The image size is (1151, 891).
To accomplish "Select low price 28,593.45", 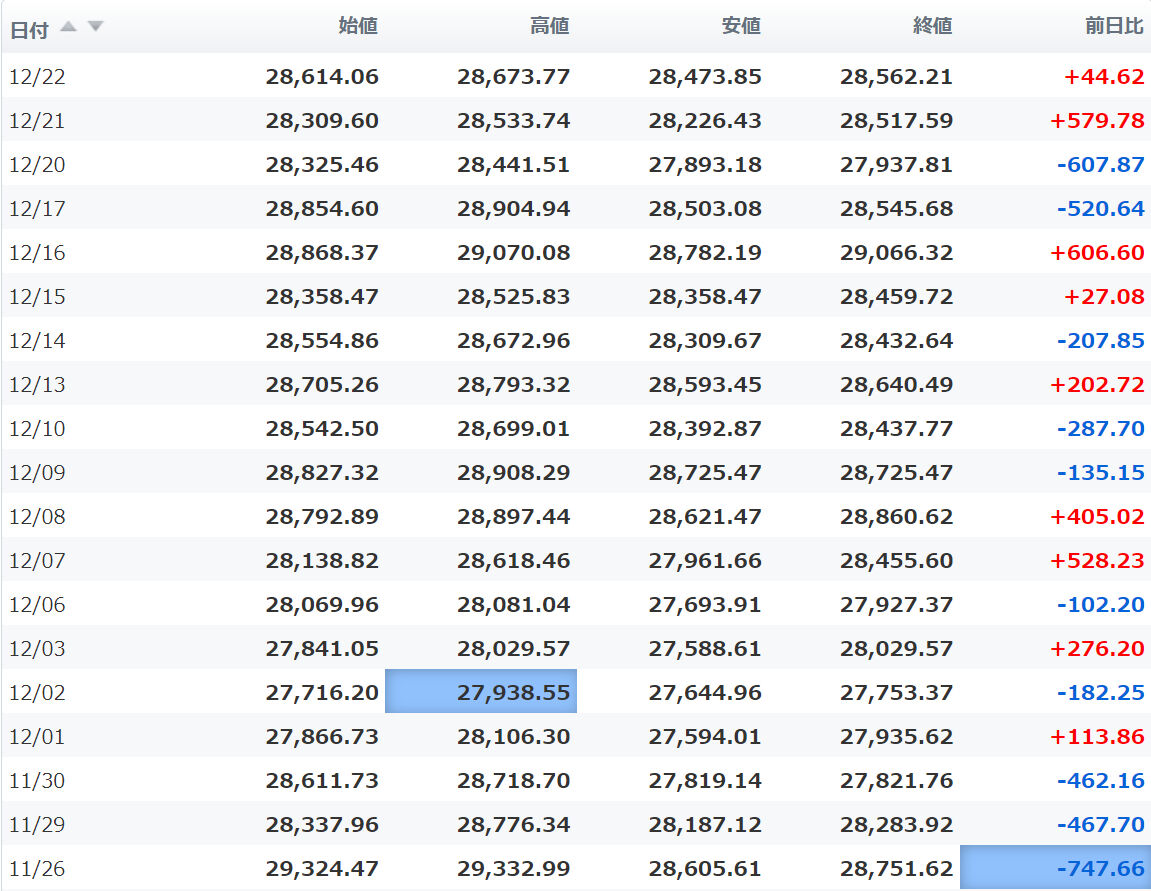I will pyautogui.click(x=705, y=385).
